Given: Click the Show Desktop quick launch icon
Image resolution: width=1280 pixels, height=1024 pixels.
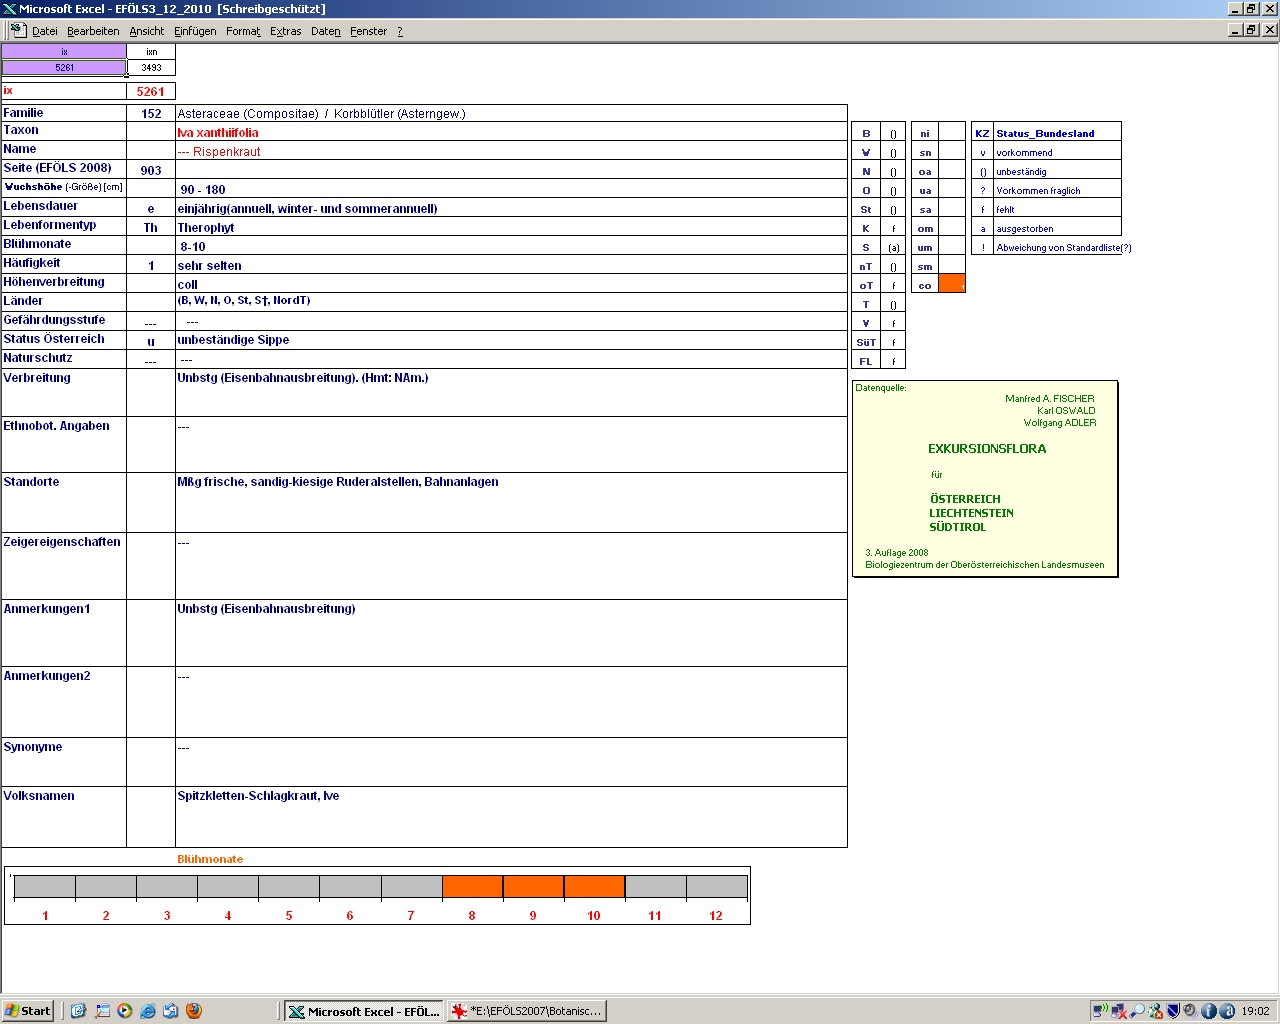Looking at the screenshot, I should 102,1011.
